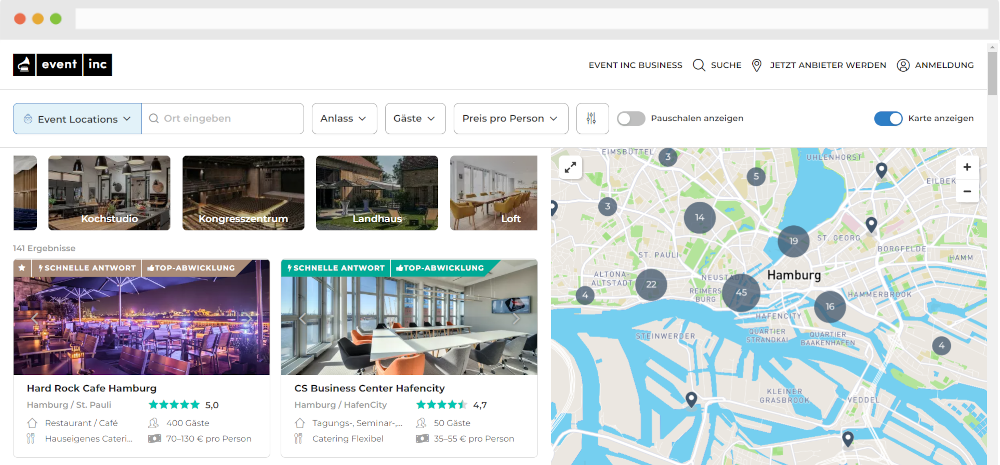Click the map pin south of Veddel
Screen dimensions: 1000x465
click(x=848, y=439)
